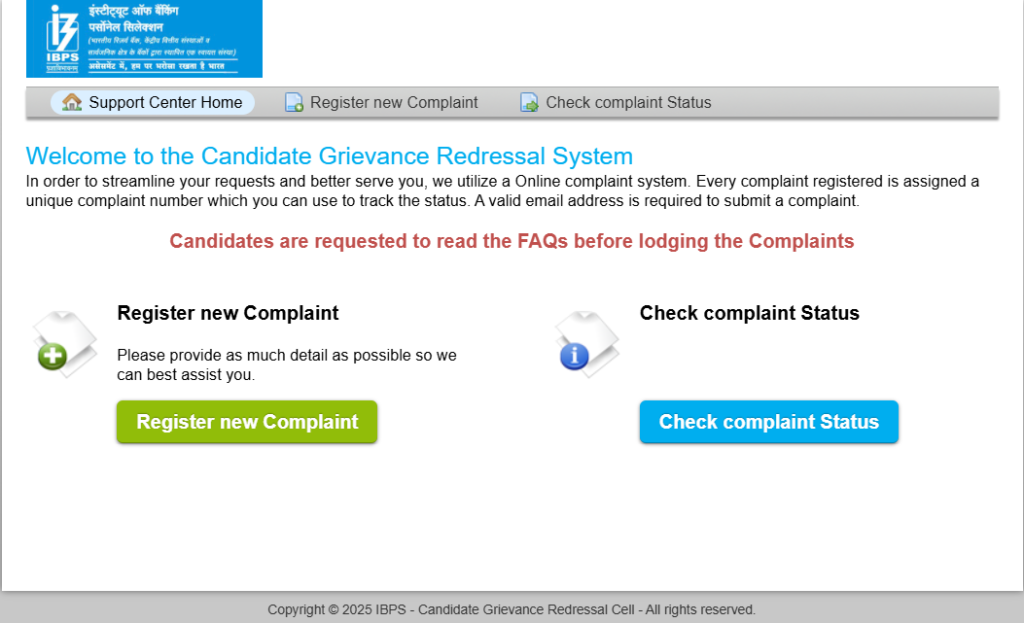Screen dimensions: 1024x623
Task: Click the red FAQs notice text
Action: click(x=511, y=242)
